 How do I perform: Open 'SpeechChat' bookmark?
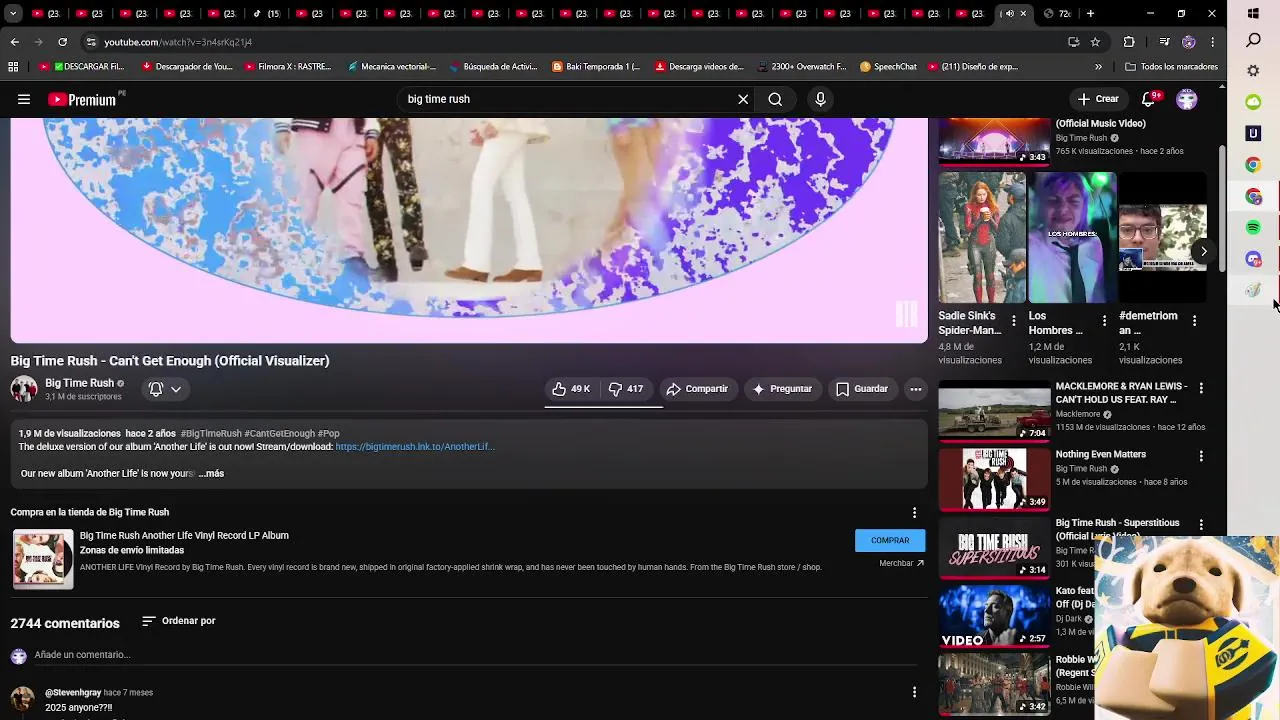pos(888,67)
